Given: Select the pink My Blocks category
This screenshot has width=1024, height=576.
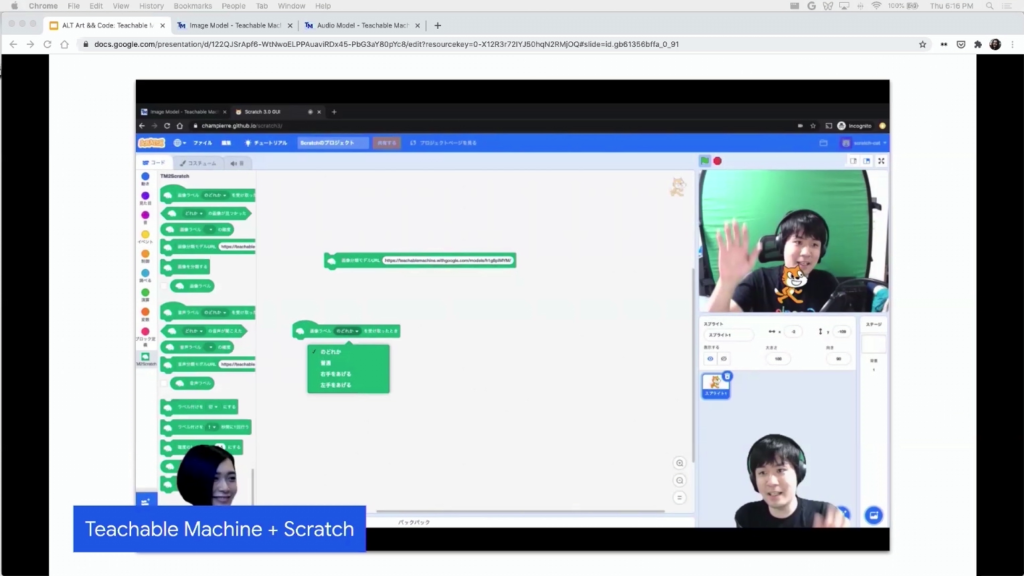Looking at the screenshot, I should click(145, 336).
